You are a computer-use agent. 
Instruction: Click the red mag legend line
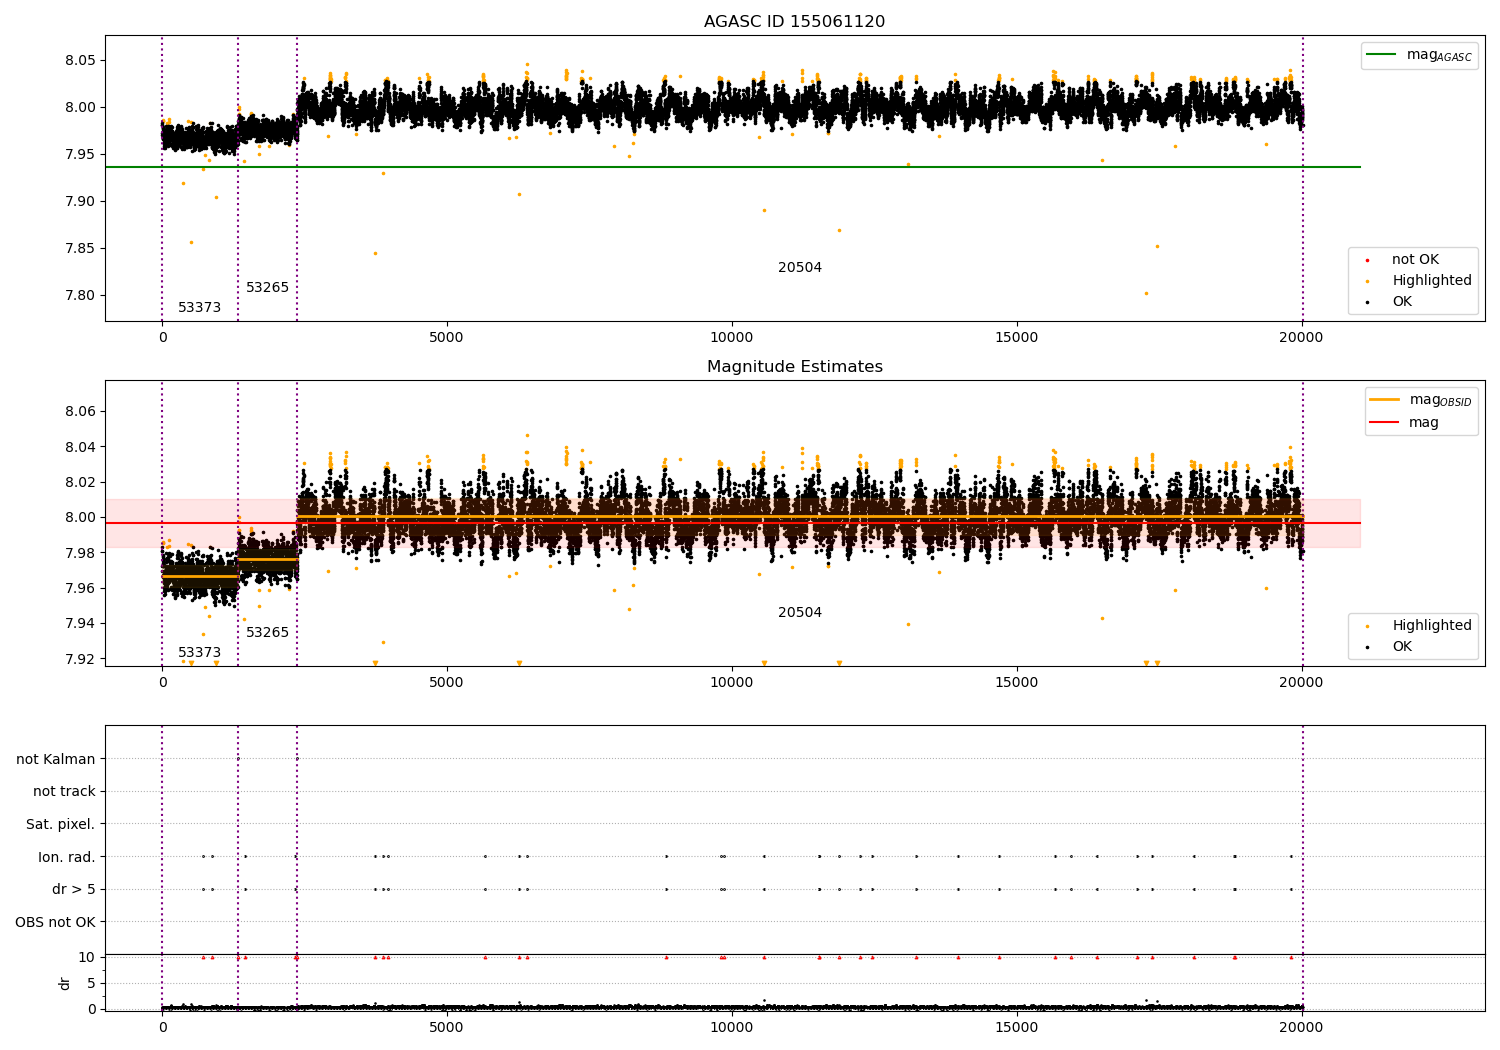1385,422
